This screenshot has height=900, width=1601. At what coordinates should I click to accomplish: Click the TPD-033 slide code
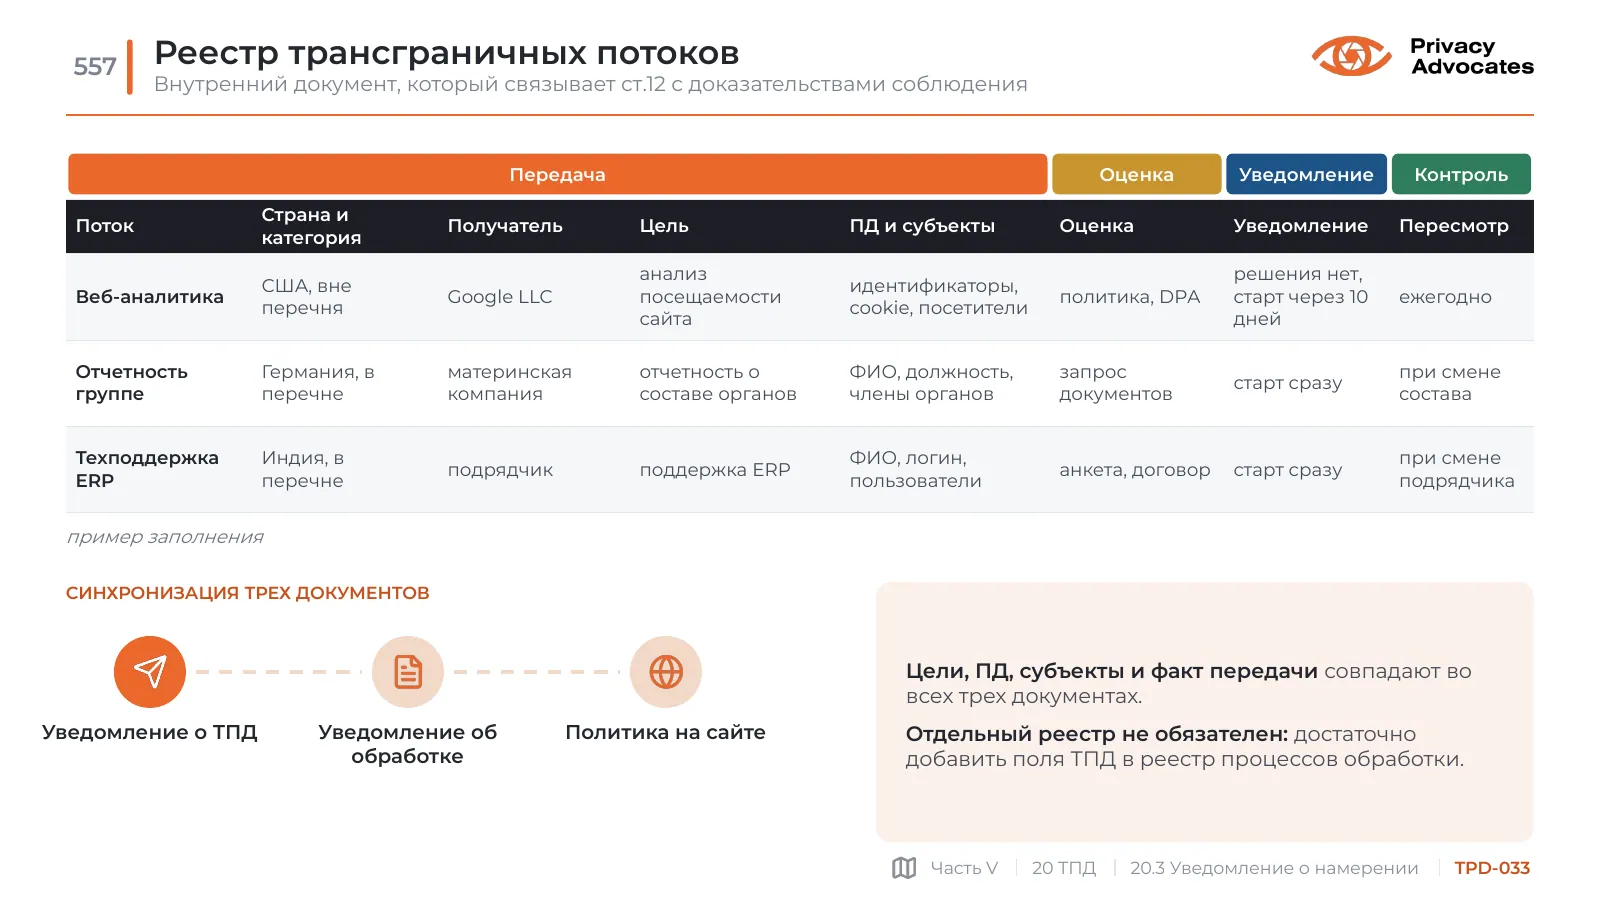[x=1492, y=868]
